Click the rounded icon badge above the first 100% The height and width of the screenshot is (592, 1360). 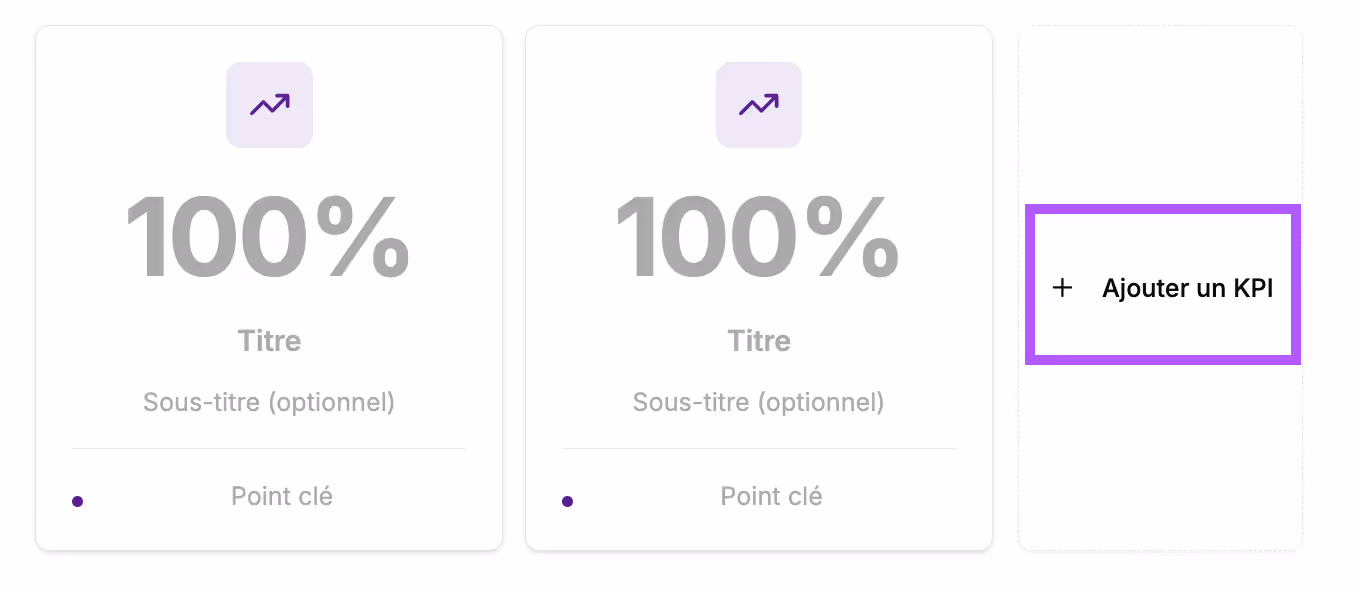pos(269,104)
